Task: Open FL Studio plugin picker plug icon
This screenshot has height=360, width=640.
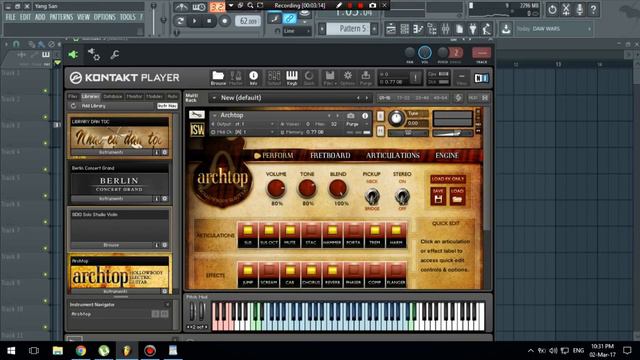Action: point(473,29)
